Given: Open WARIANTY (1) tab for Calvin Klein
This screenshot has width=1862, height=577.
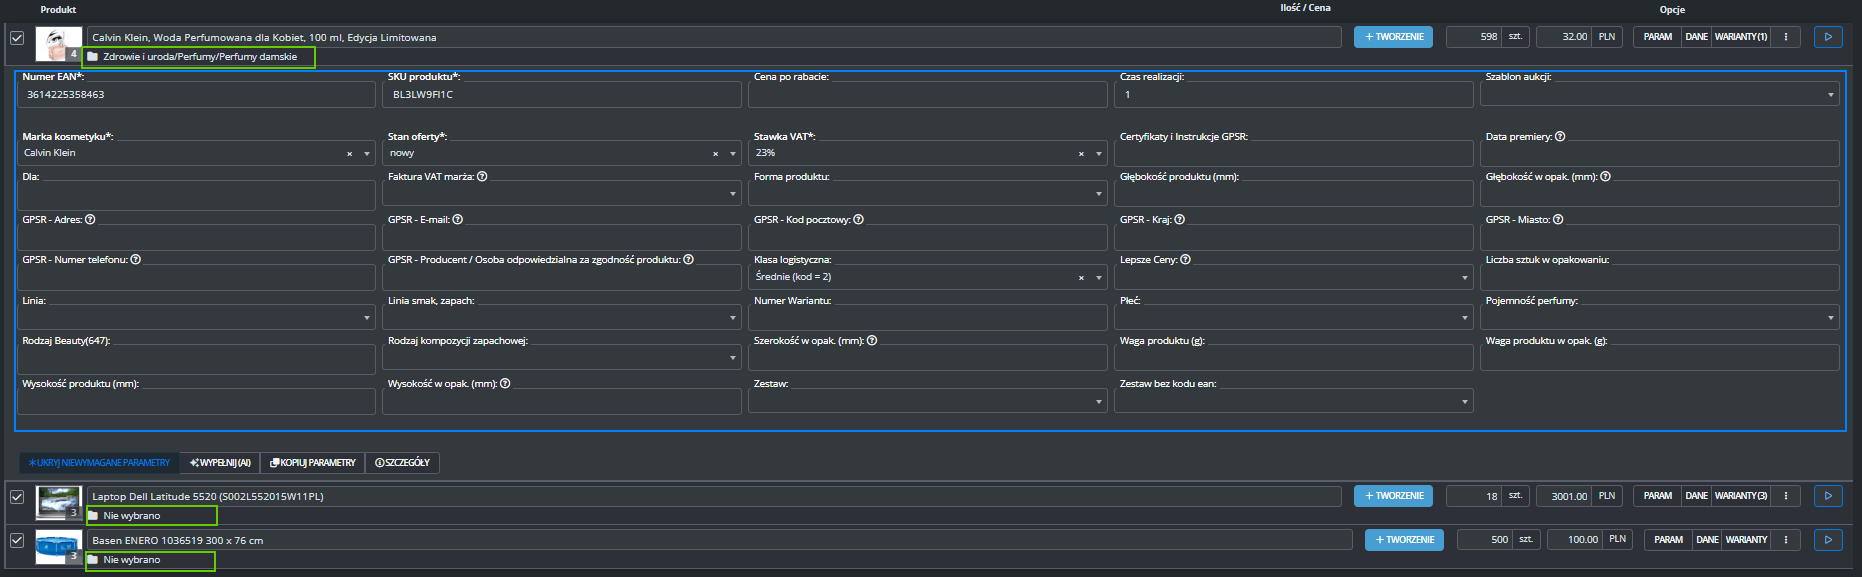Looking at the screenshot, I should [x=1741, y=37].
